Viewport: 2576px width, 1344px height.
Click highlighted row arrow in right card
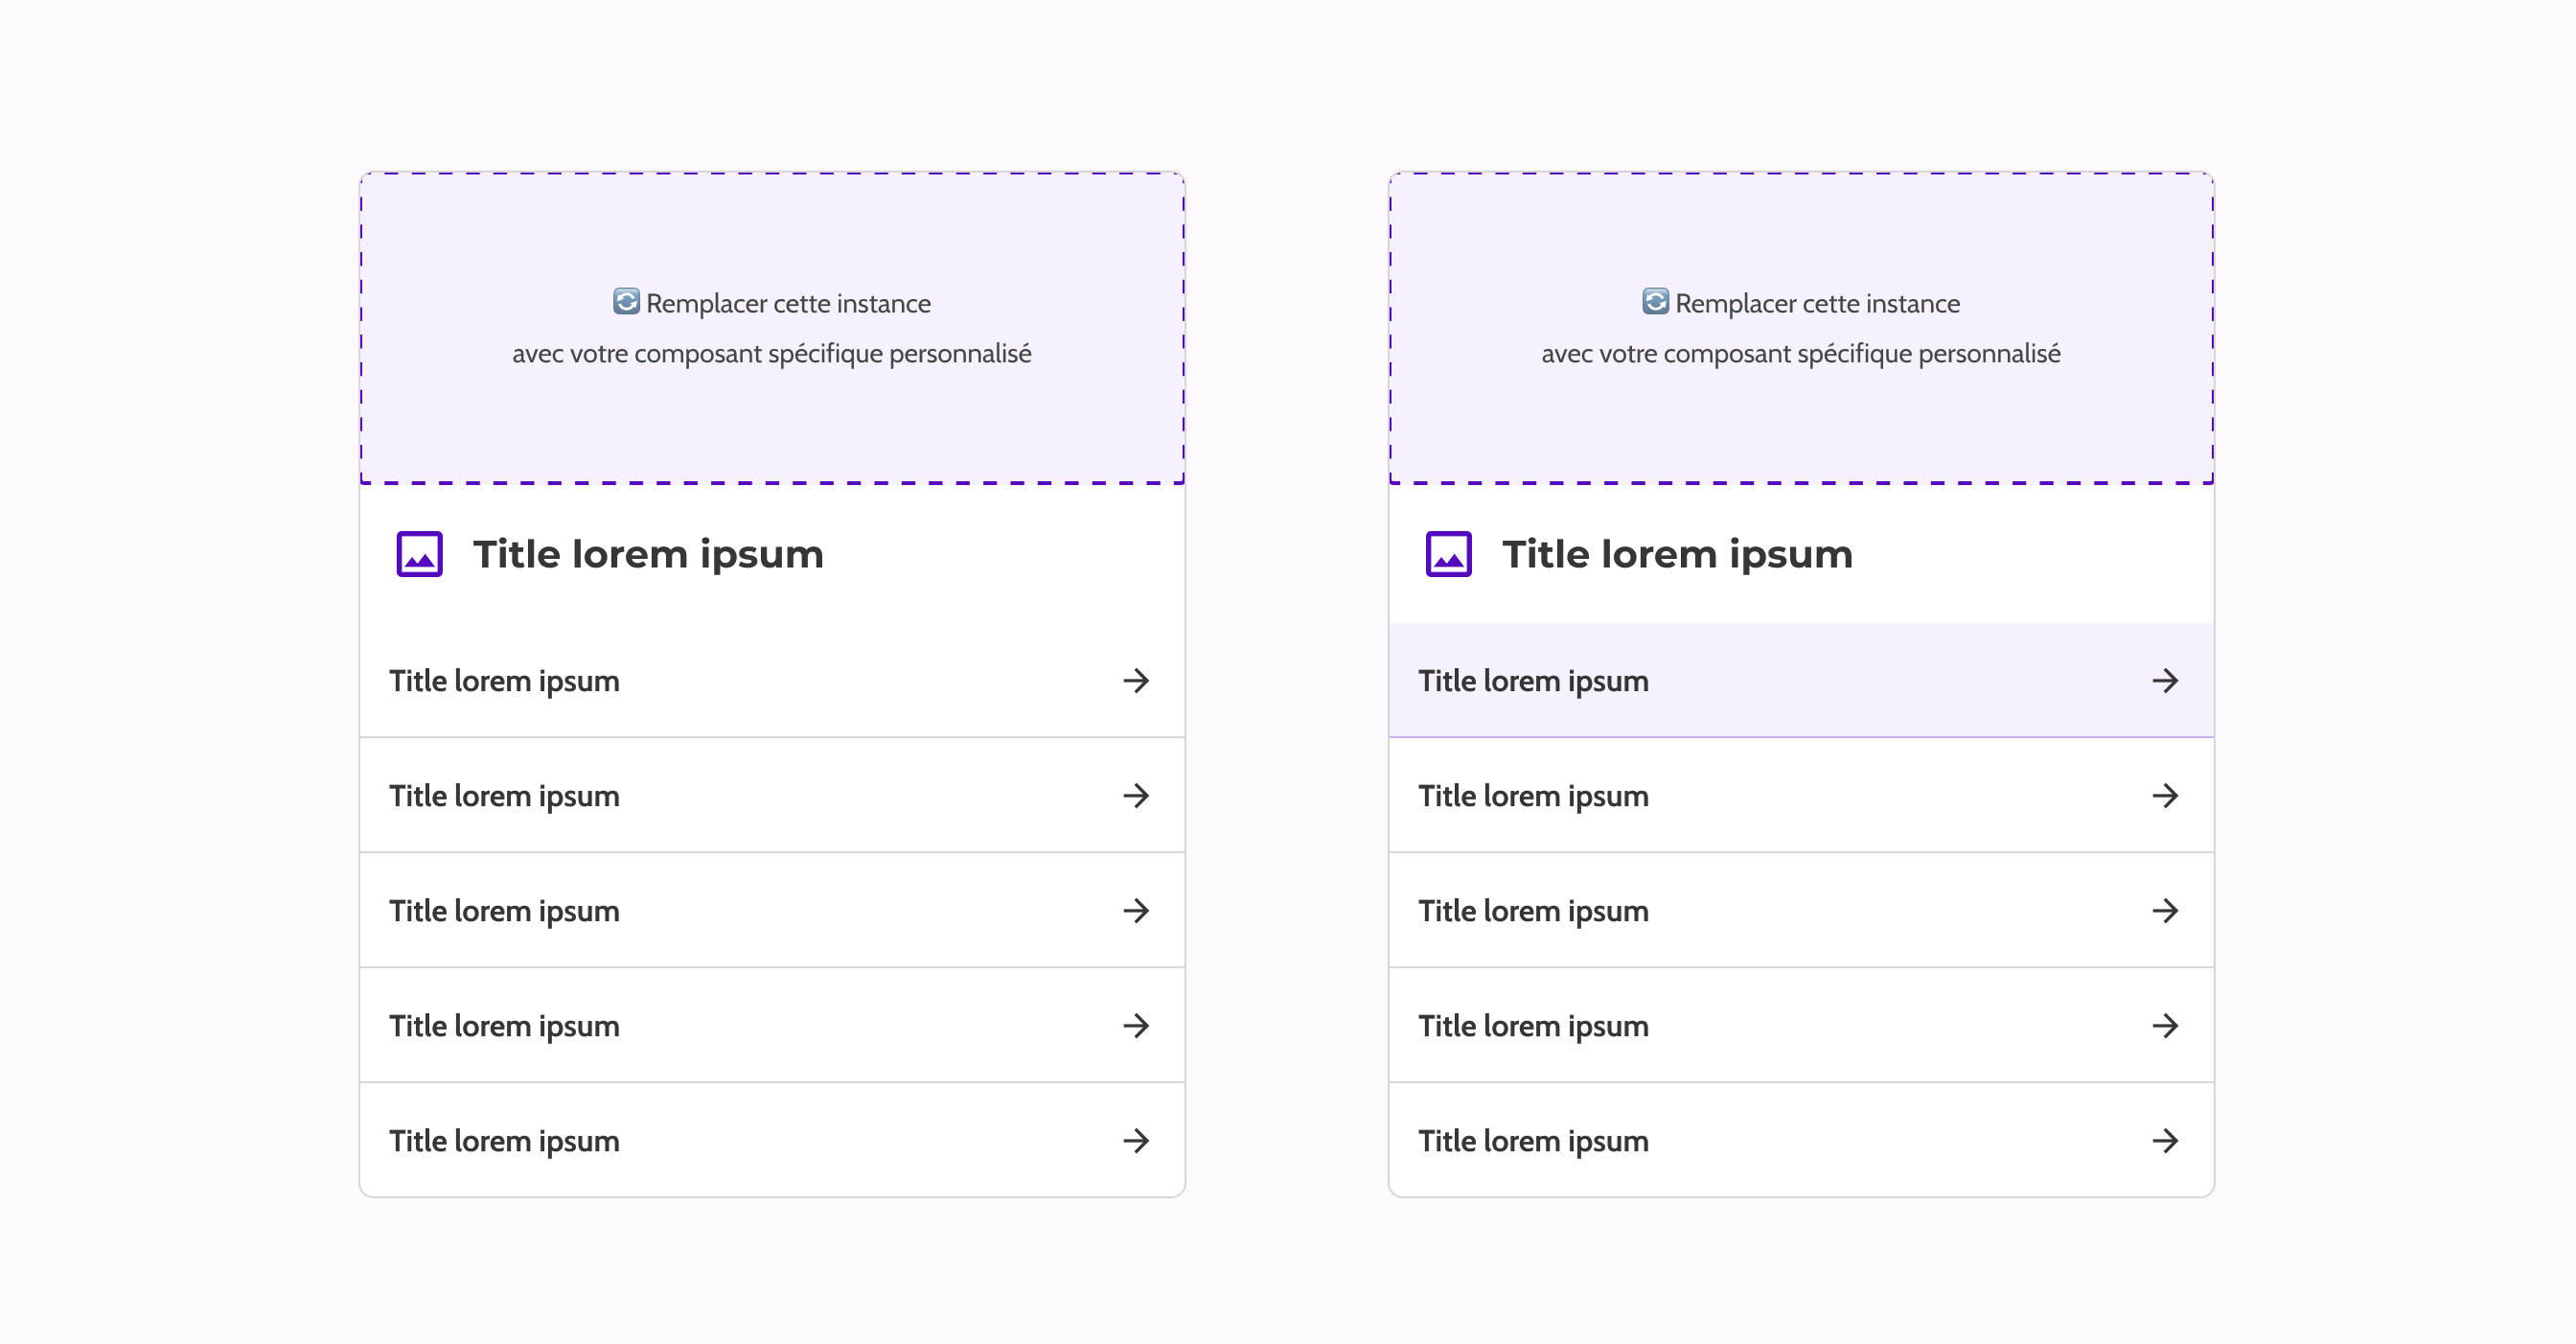pos(2164,681)
